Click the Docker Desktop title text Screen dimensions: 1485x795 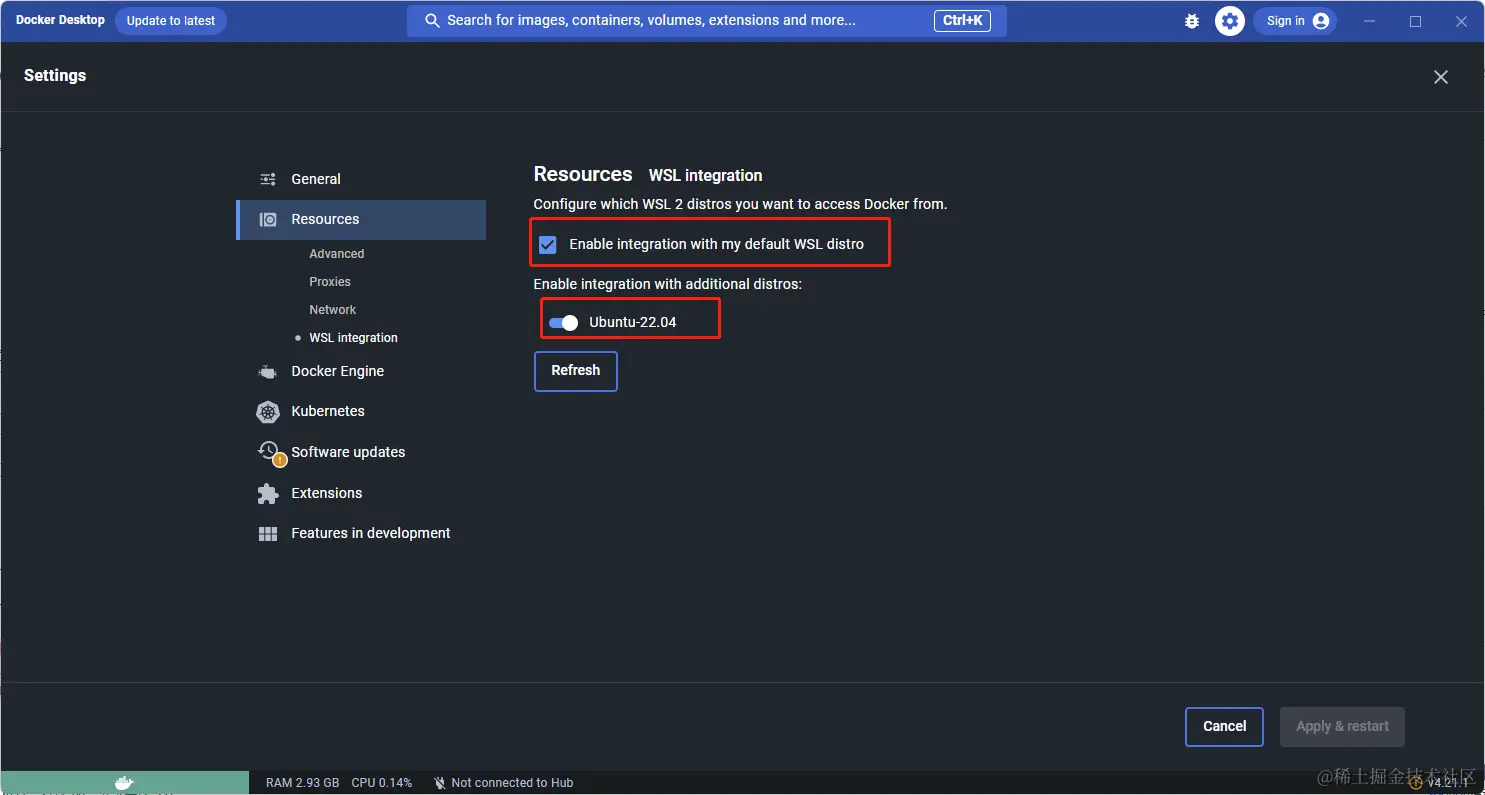point(60,20)
